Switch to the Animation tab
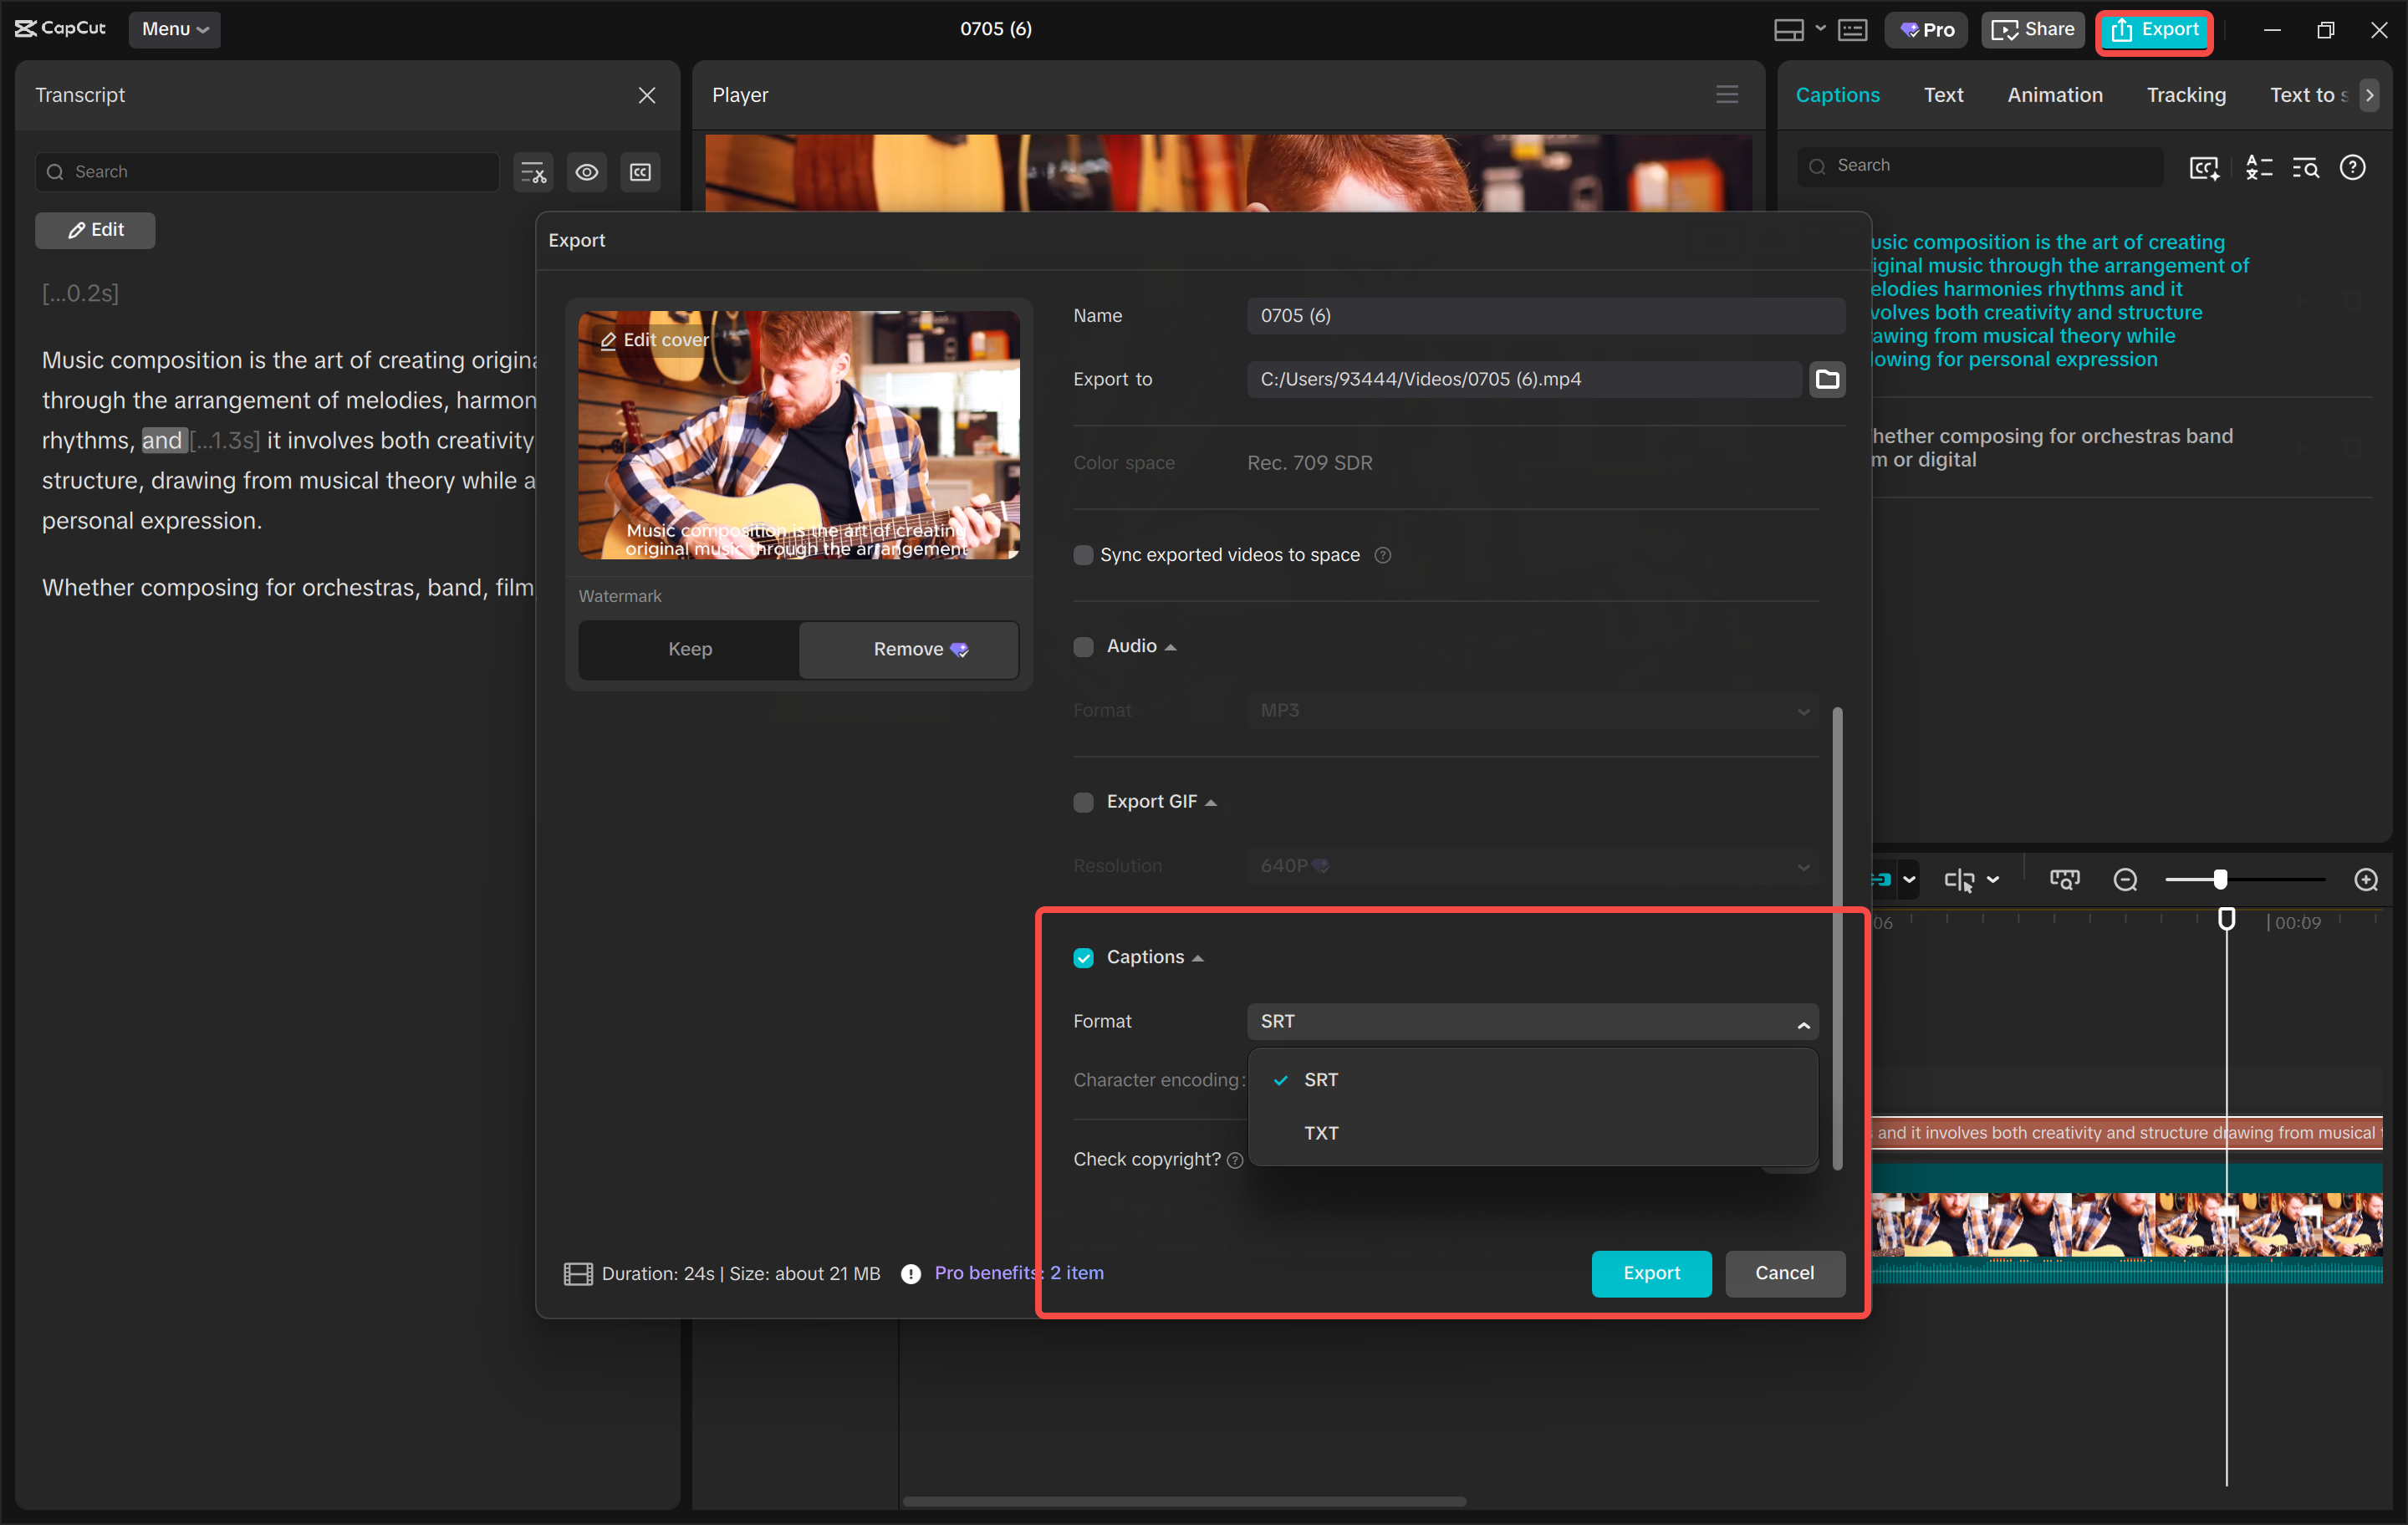The image size is (2408, 1525). point(2054,95)
